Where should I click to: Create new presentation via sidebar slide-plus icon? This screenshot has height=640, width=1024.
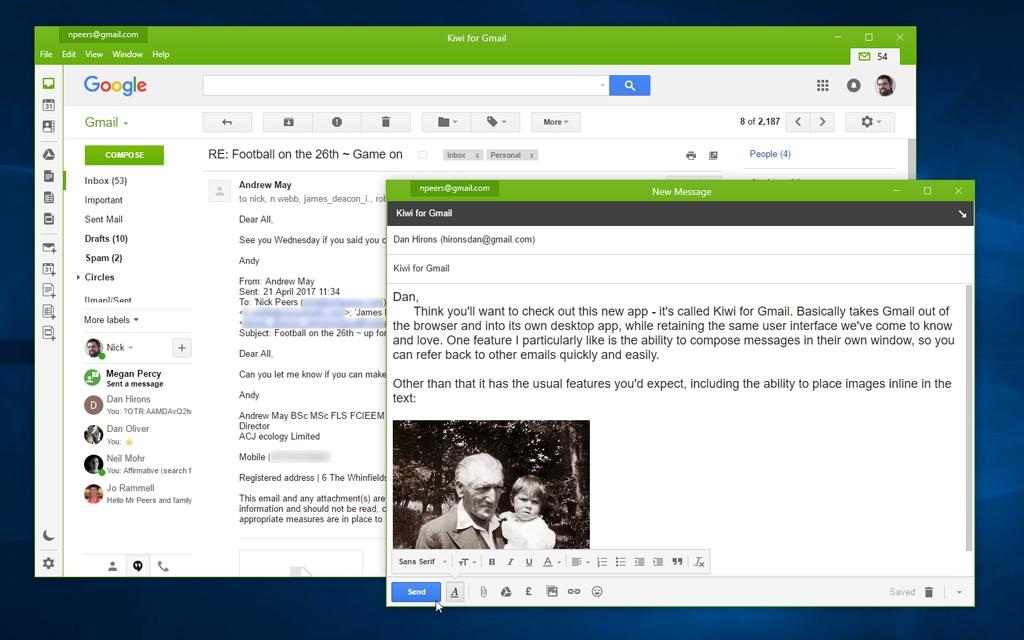pos(49,332)
